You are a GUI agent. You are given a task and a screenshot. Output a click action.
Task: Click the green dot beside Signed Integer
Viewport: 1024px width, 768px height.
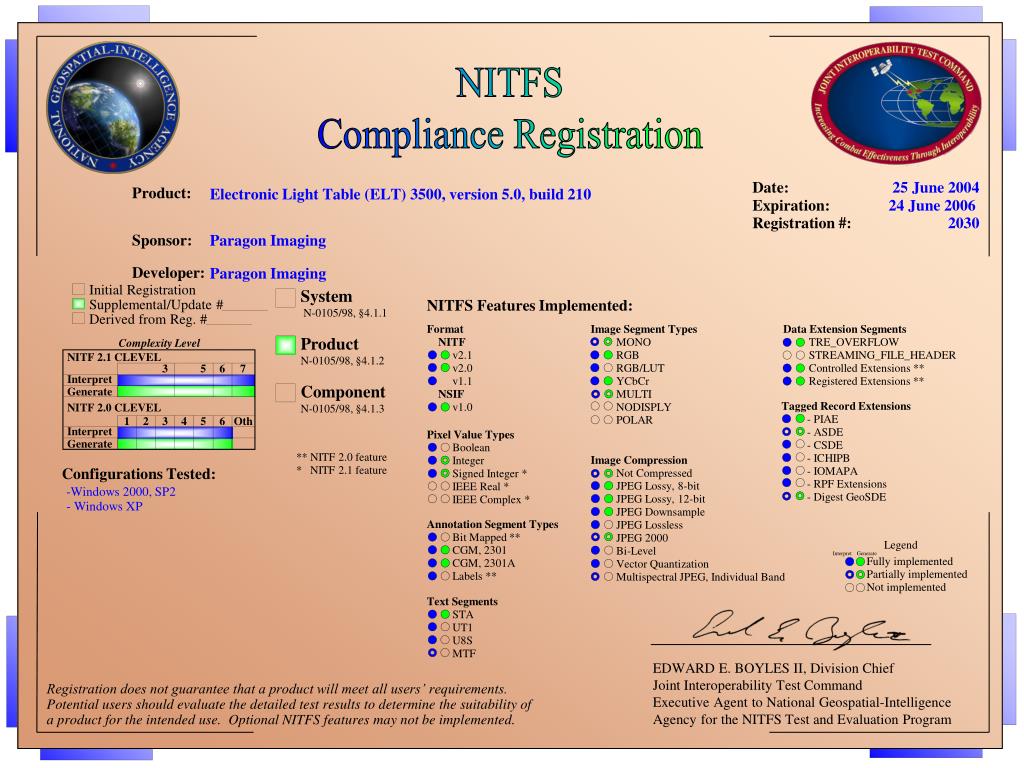point(445,473)
